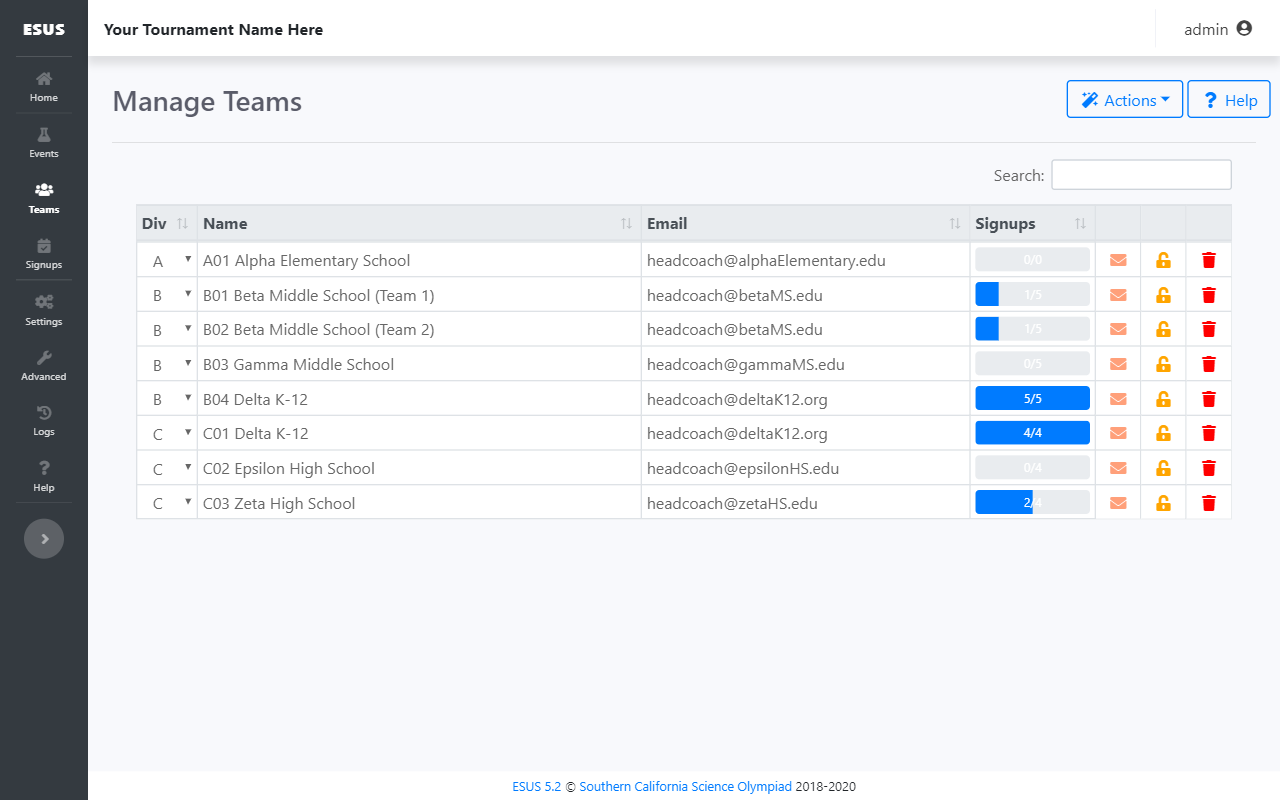The height and width of the screenshot is (800, 1280).
Task: Change division dropdown for Alpha Elementary School
Action: tap(167, 260)
